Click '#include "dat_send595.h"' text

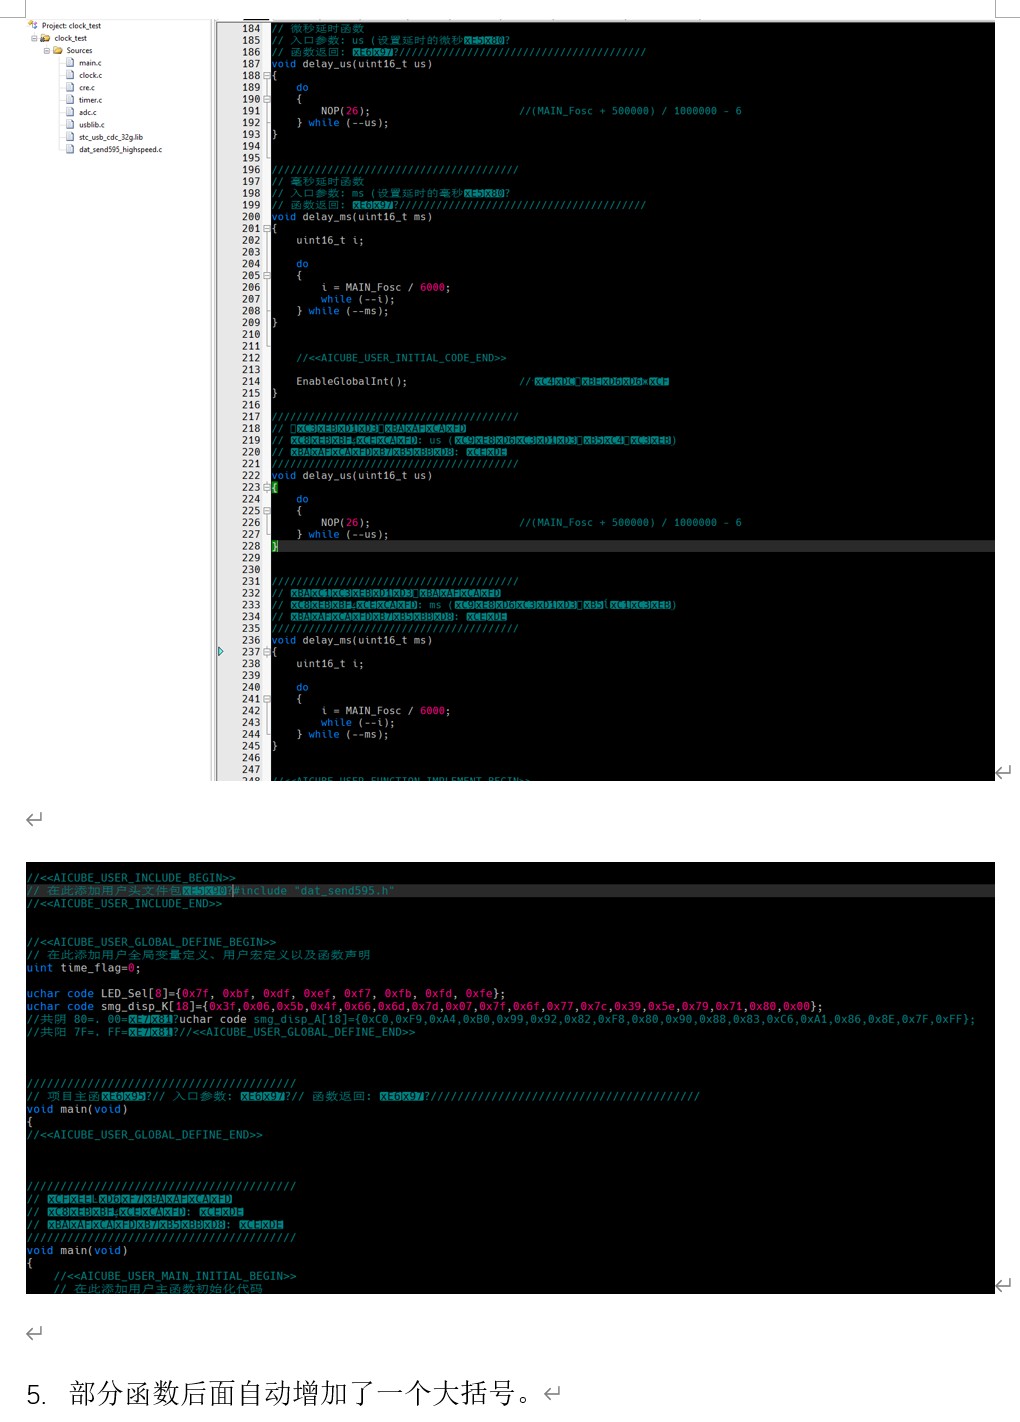(315, 891)
